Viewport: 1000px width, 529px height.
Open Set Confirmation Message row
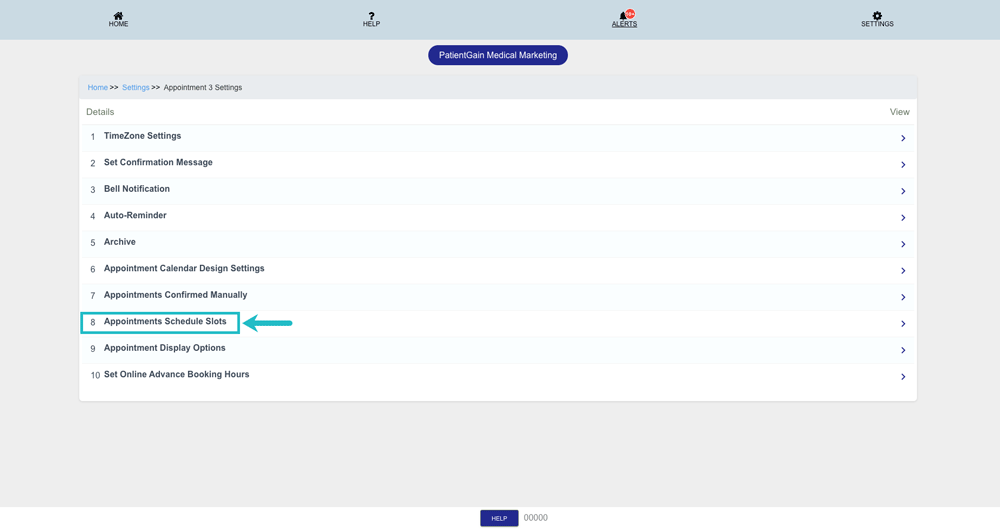[497, 165]
